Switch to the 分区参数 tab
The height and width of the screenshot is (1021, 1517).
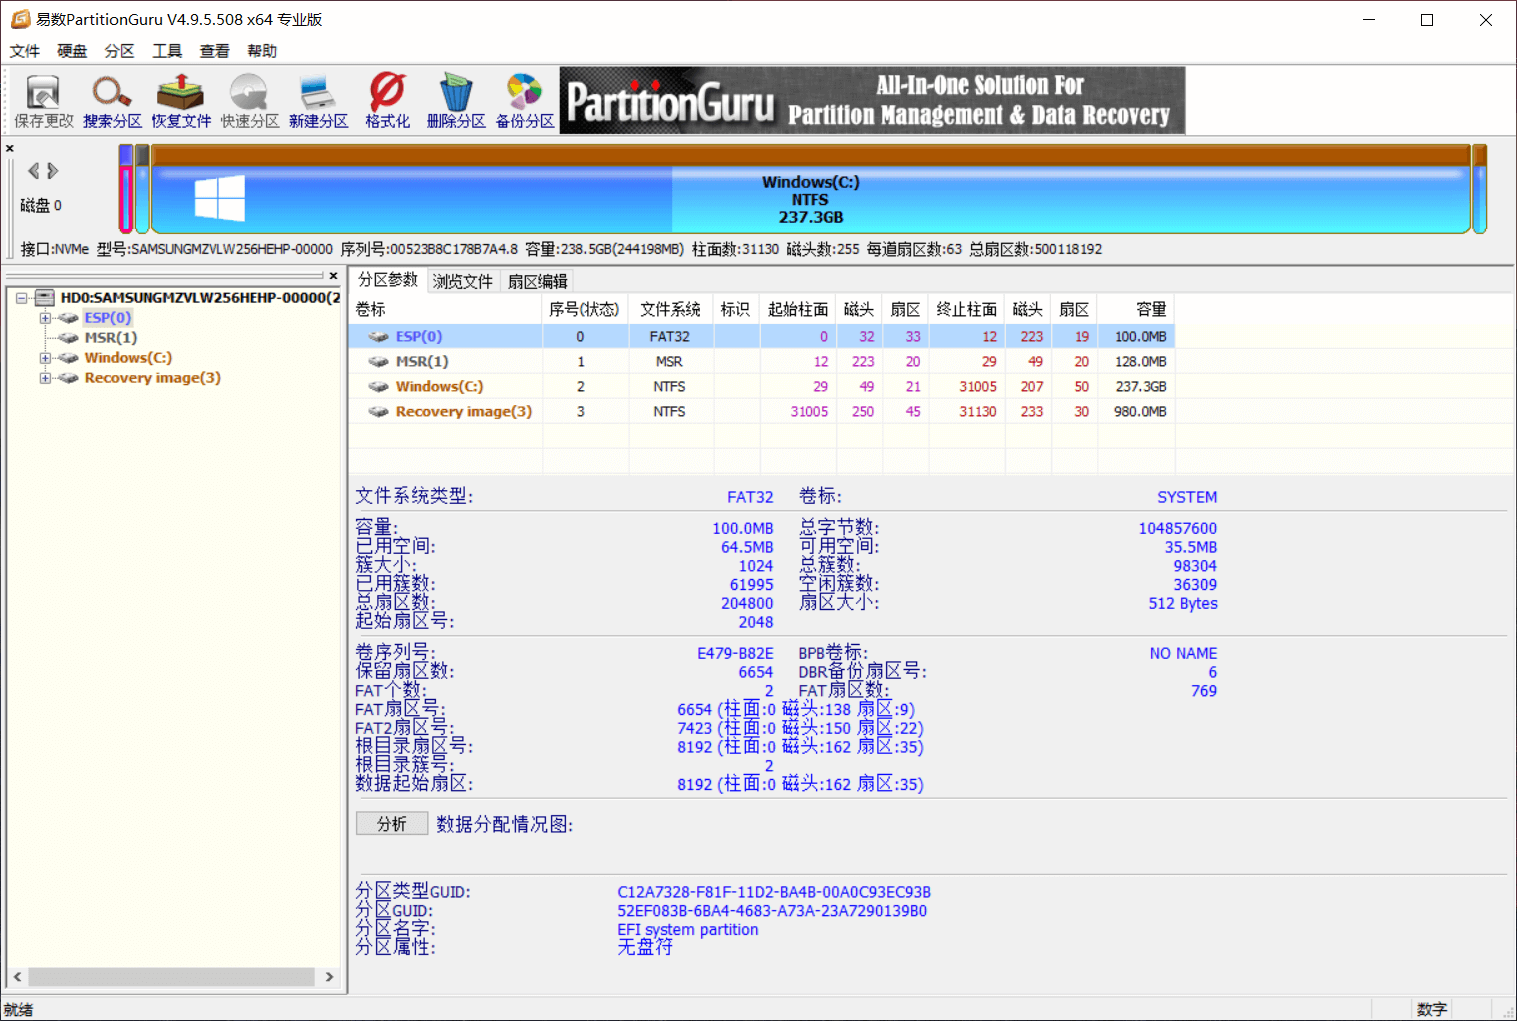388,280
